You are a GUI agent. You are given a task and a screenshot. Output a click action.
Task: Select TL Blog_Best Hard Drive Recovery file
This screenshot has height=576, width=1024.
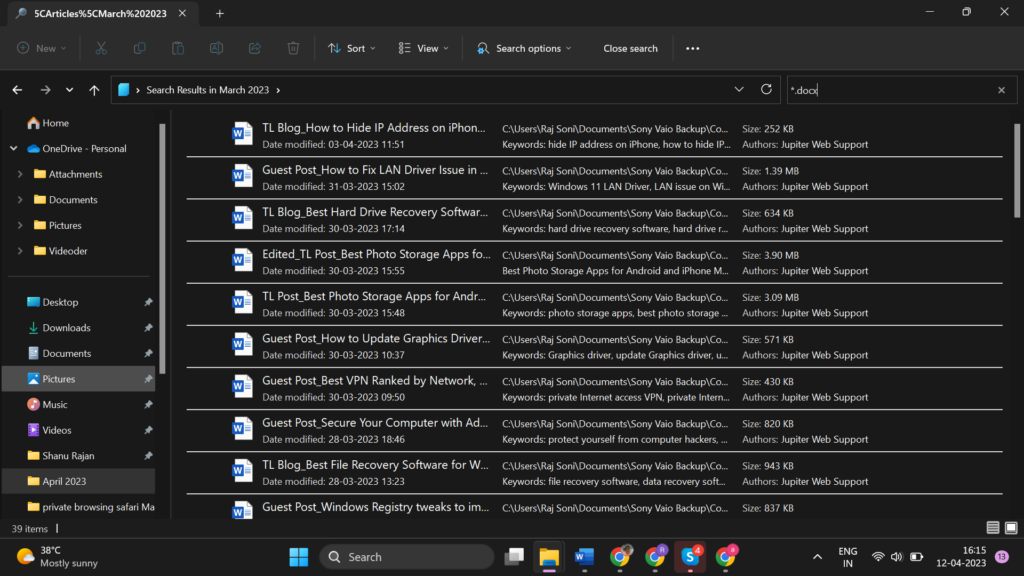594,220
